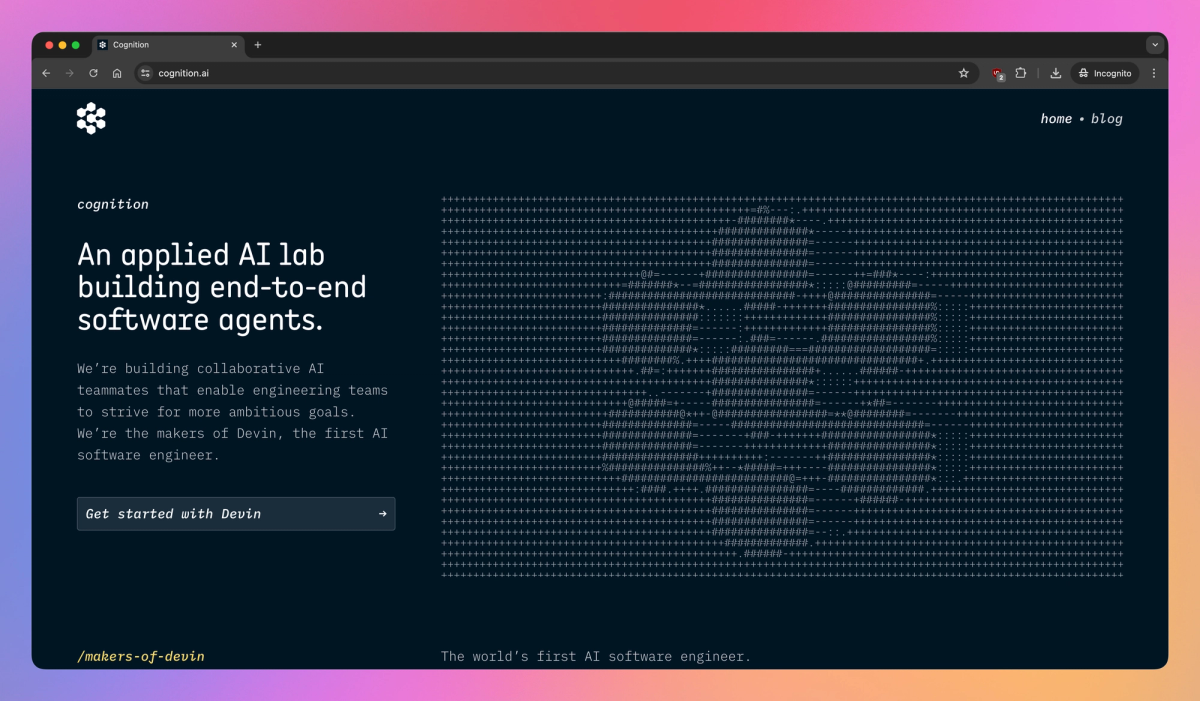Open the Downloads icon
Screen dimensions: 1200x701
1056,73
